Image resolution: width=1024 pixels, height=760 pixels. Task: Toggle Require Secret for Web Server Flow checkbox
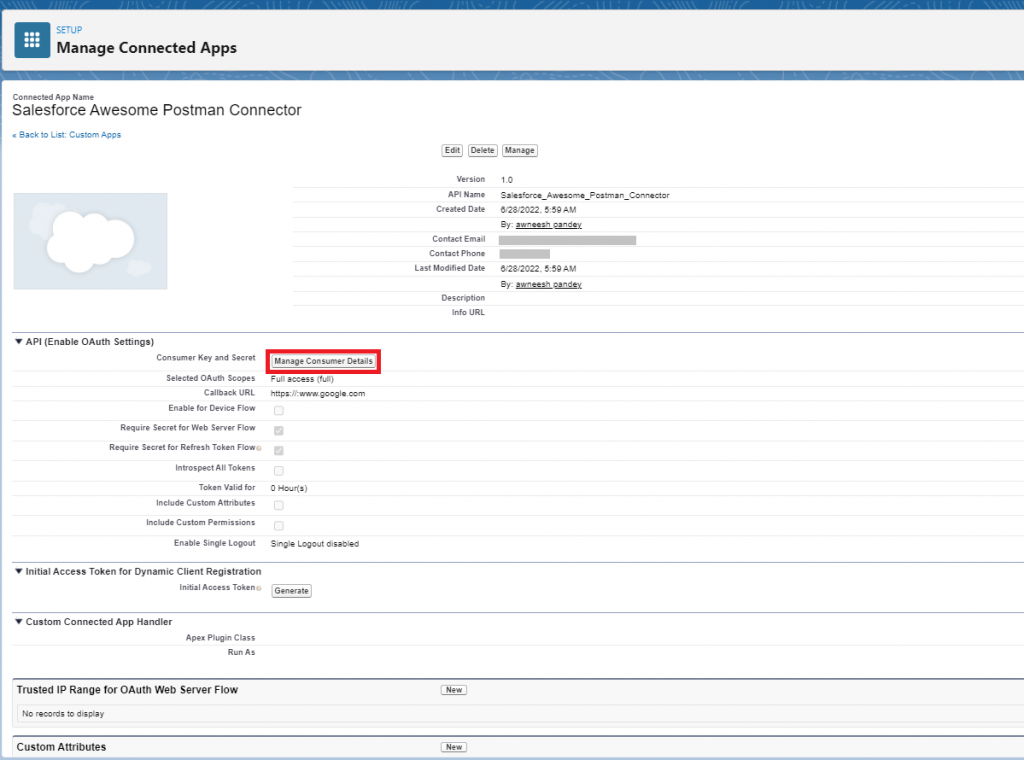[x=279, y=430]
